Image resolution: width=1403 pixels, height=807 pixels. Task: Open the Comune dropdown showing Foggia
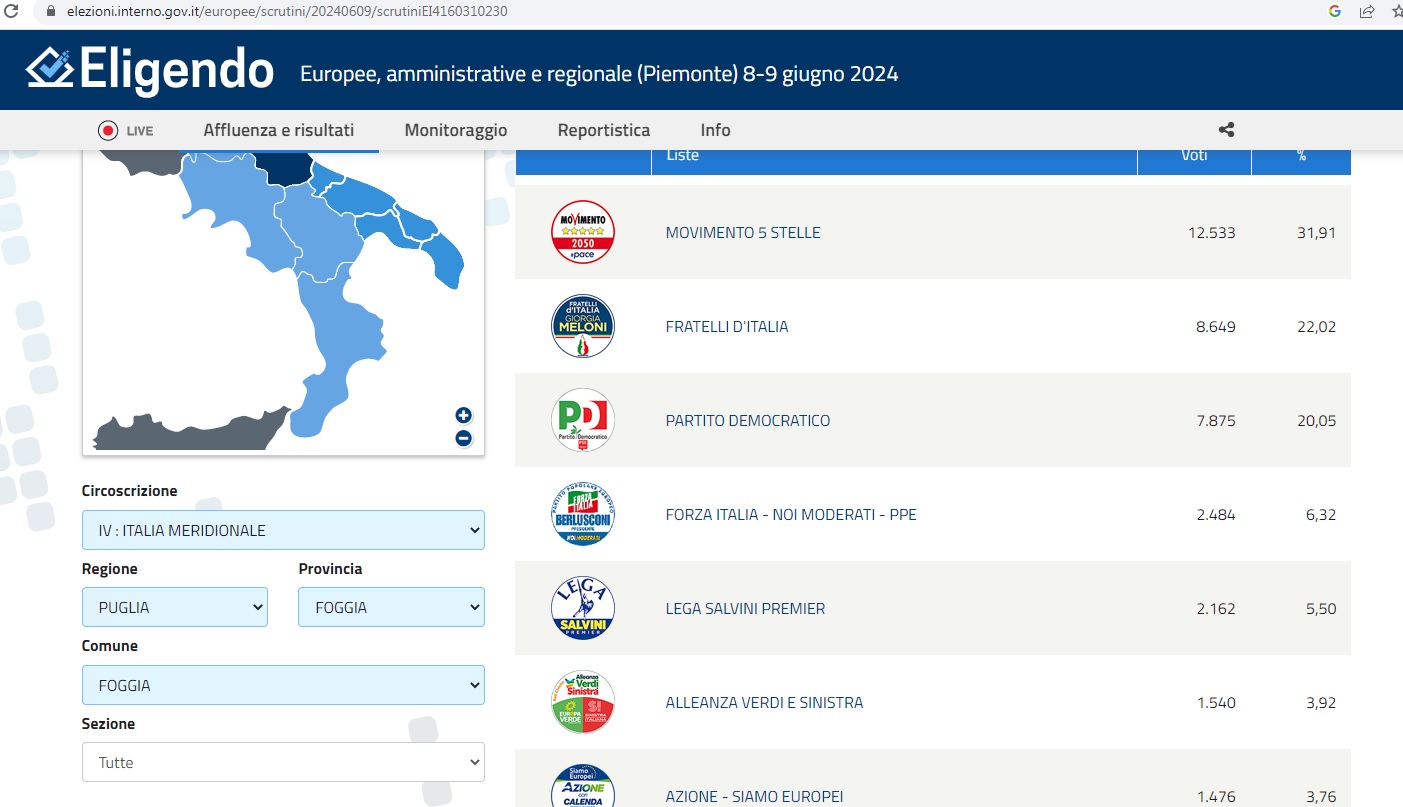[x=283, y=685]
